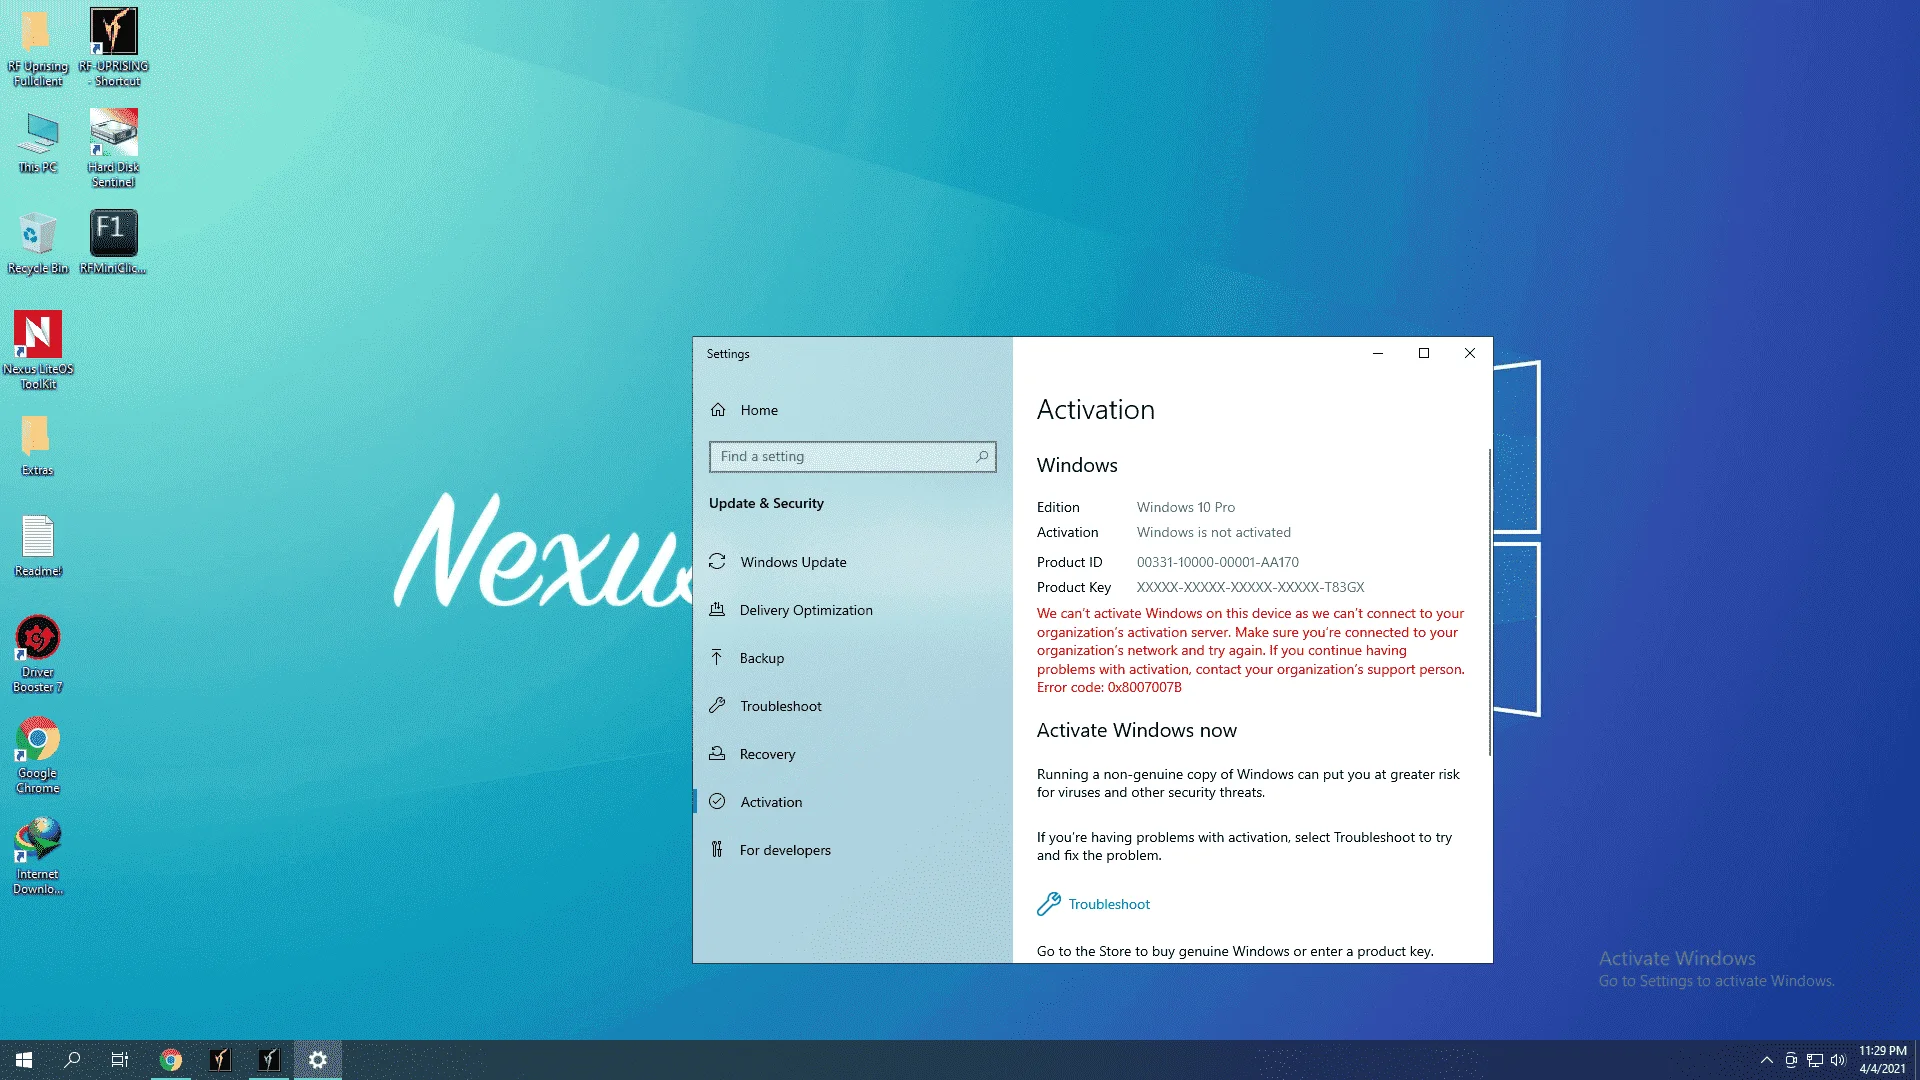Open Windows Update page
This screenshot has width=1920, height=1080.
[853, 562]
